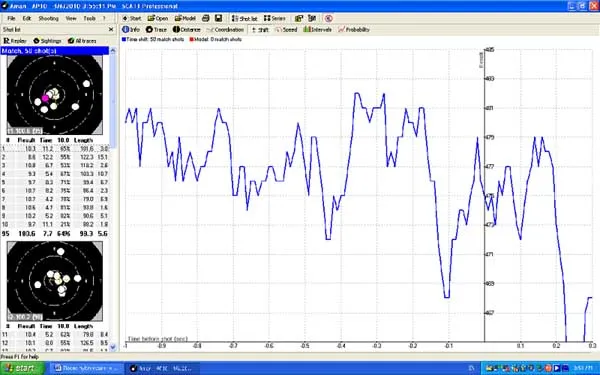Select shot row 11 with result 10.4
The image size is (600, 375).
tap(55, 334)
